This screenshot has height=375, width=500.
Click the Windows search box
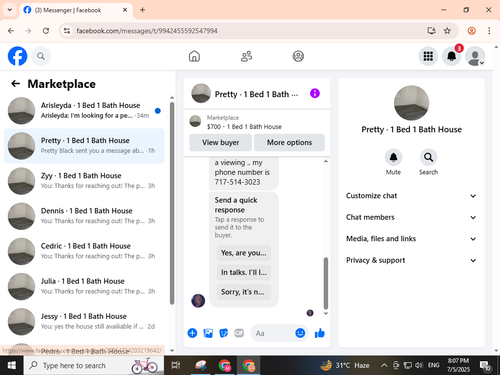[94, 365]
